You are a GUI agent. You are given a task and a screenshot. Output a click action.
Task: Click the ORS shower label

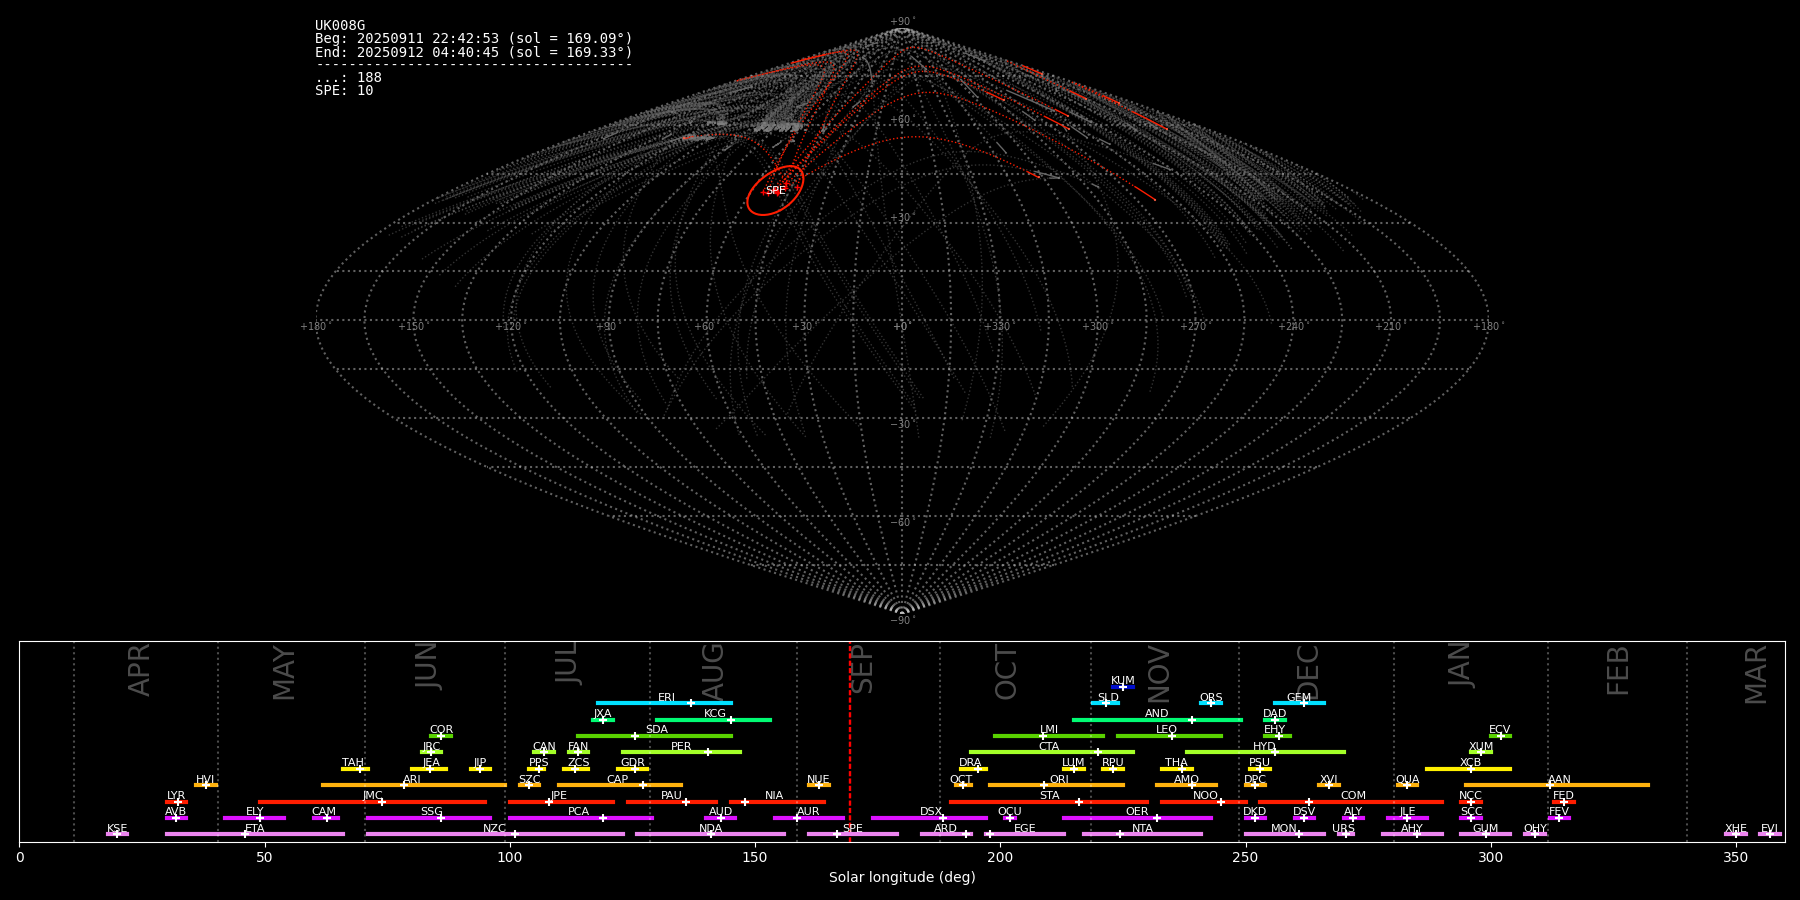pos(1210,697)
